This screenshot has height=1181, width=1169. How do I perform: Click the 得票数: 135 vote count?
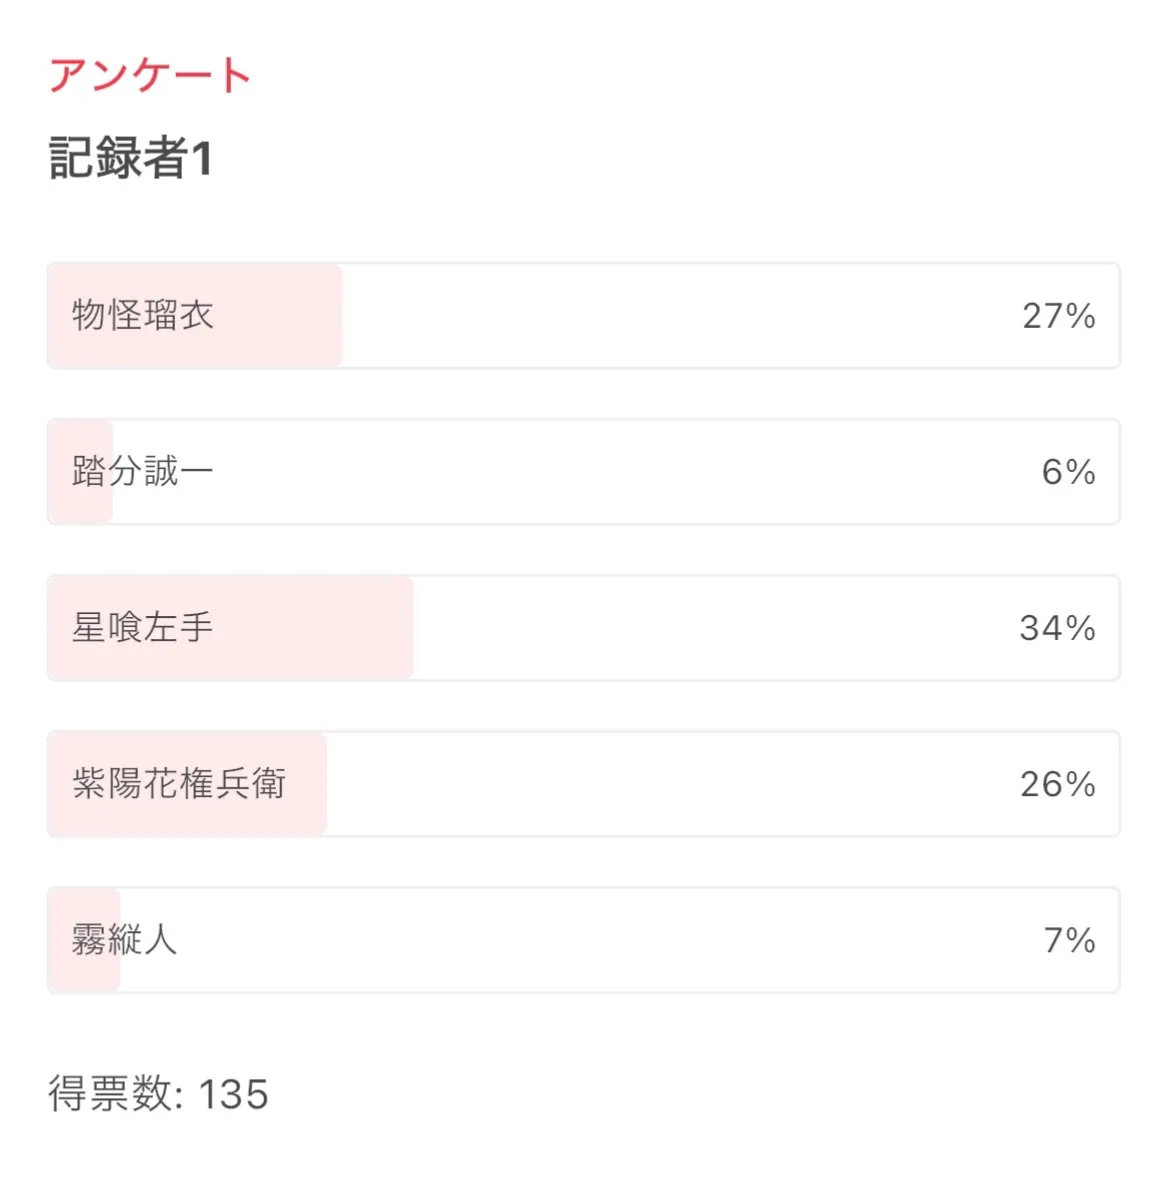pyautogui.click(x=158, y=1094)
